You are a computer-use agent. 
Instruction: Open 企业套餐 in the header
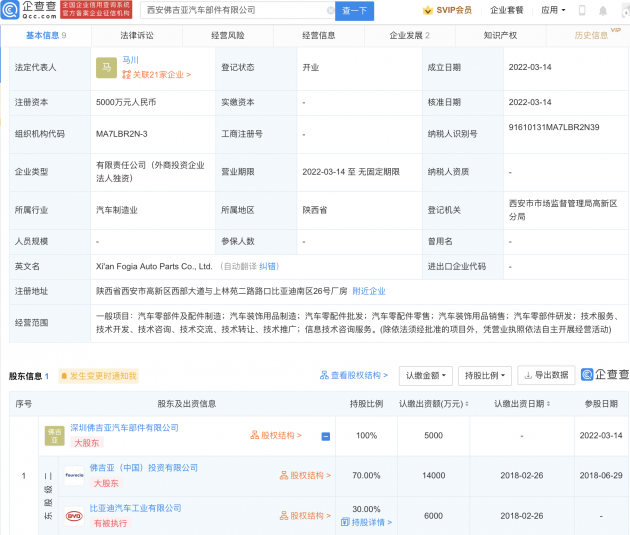click(x=507, y=10)
